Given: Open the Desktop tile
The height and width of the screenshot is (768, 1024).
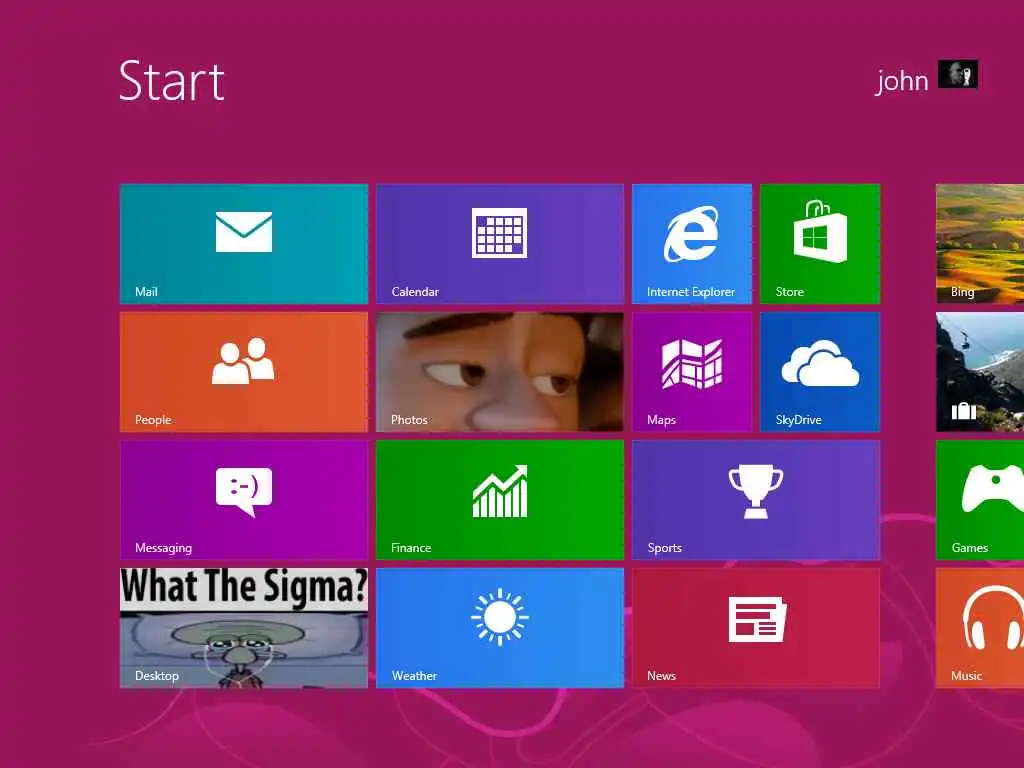Looking at the screenshot, I should (x=244, y=628).
